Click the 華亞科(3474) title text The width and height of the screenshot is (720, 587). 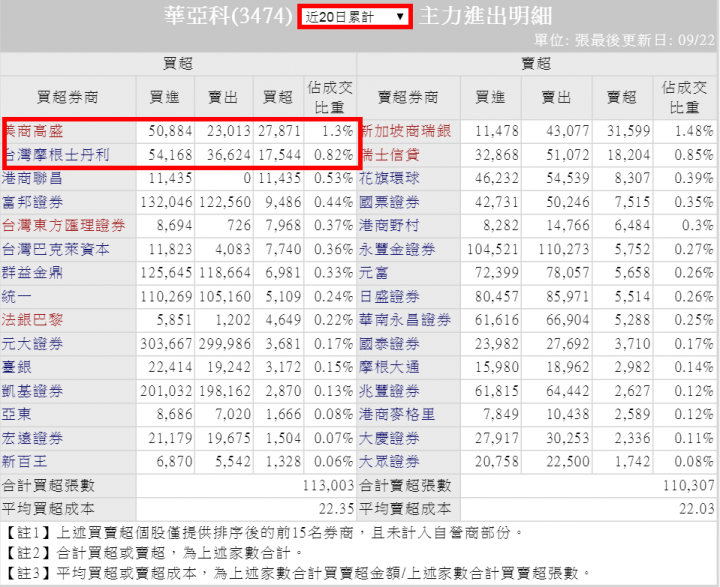(228, 16)
